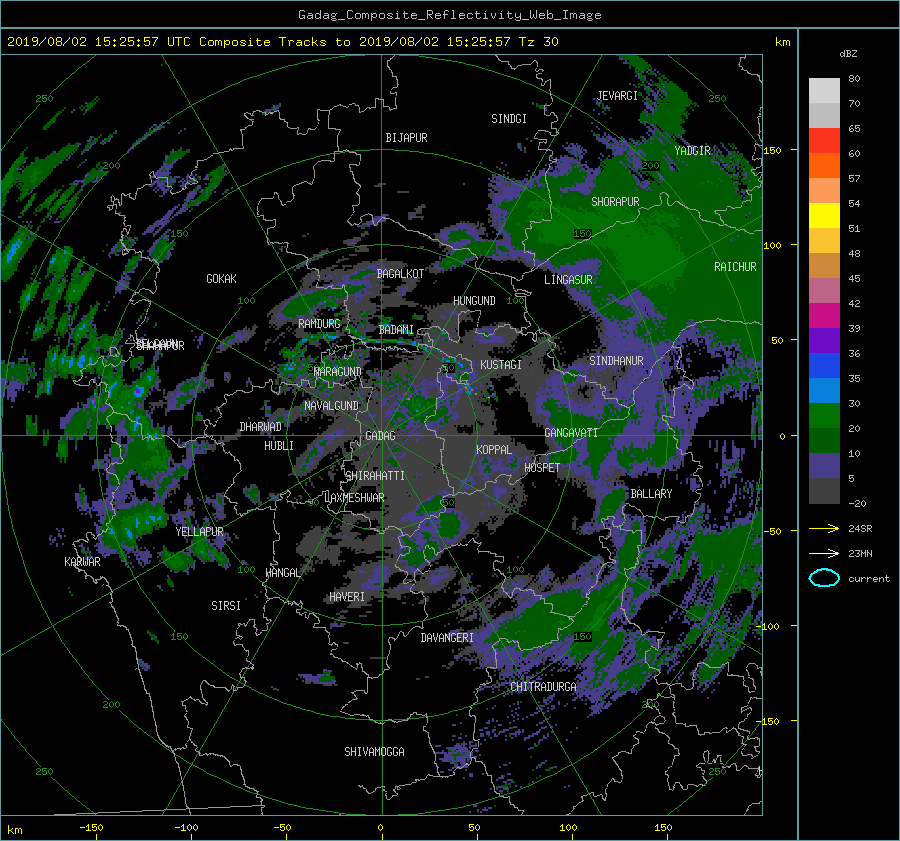This screenshot has height=841, width=900.
Task: Click the HOSPET city label
Action: point(542,468)
